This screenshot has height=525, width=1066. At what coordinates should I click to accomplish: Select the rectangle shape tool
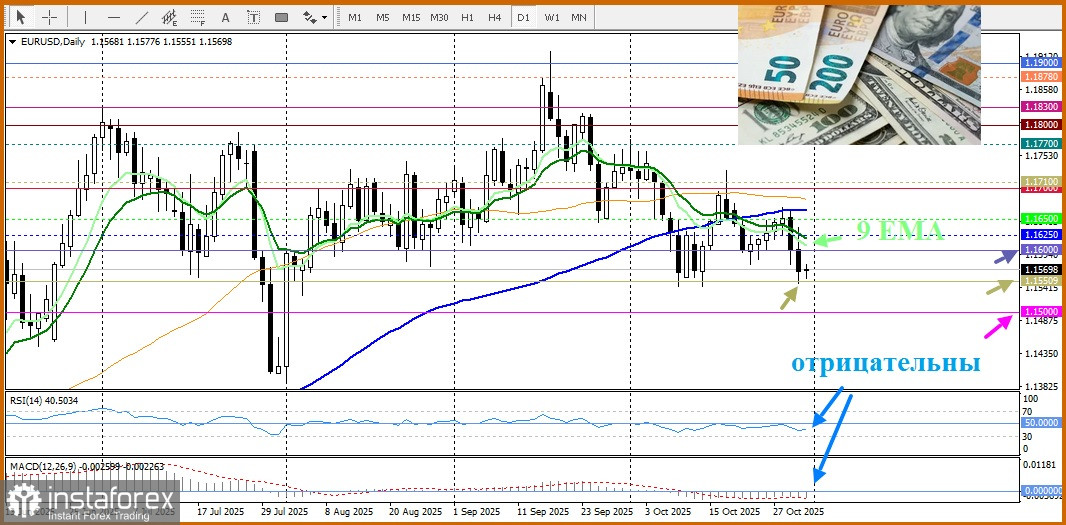pos(281,17)
